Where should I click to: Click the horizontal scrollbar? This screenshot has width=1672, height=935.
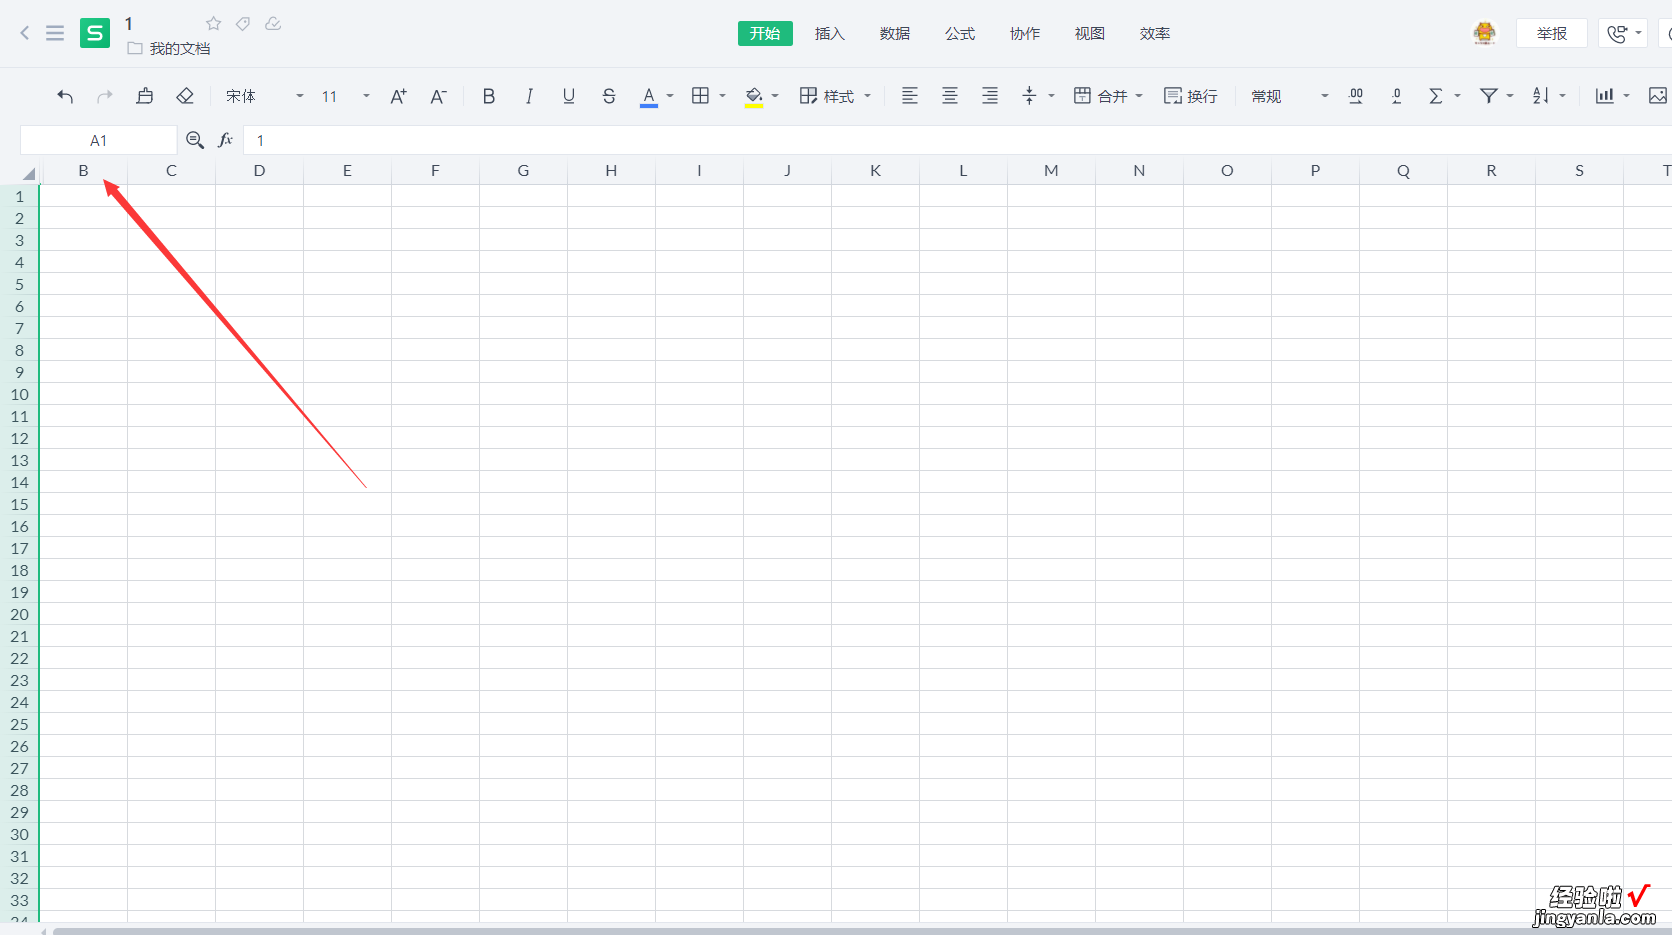860,931
